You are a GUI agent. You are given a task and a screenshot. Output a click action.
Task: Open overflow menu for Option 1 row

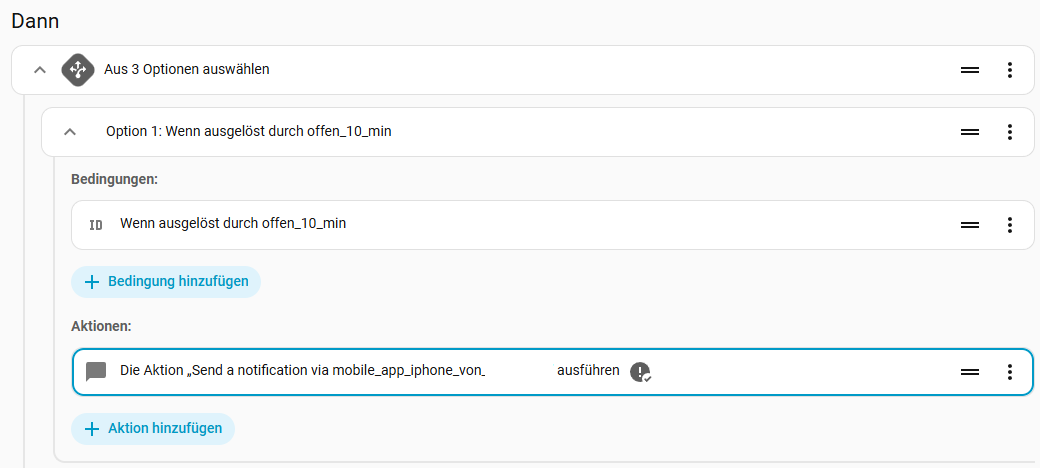click(1009, 132)
